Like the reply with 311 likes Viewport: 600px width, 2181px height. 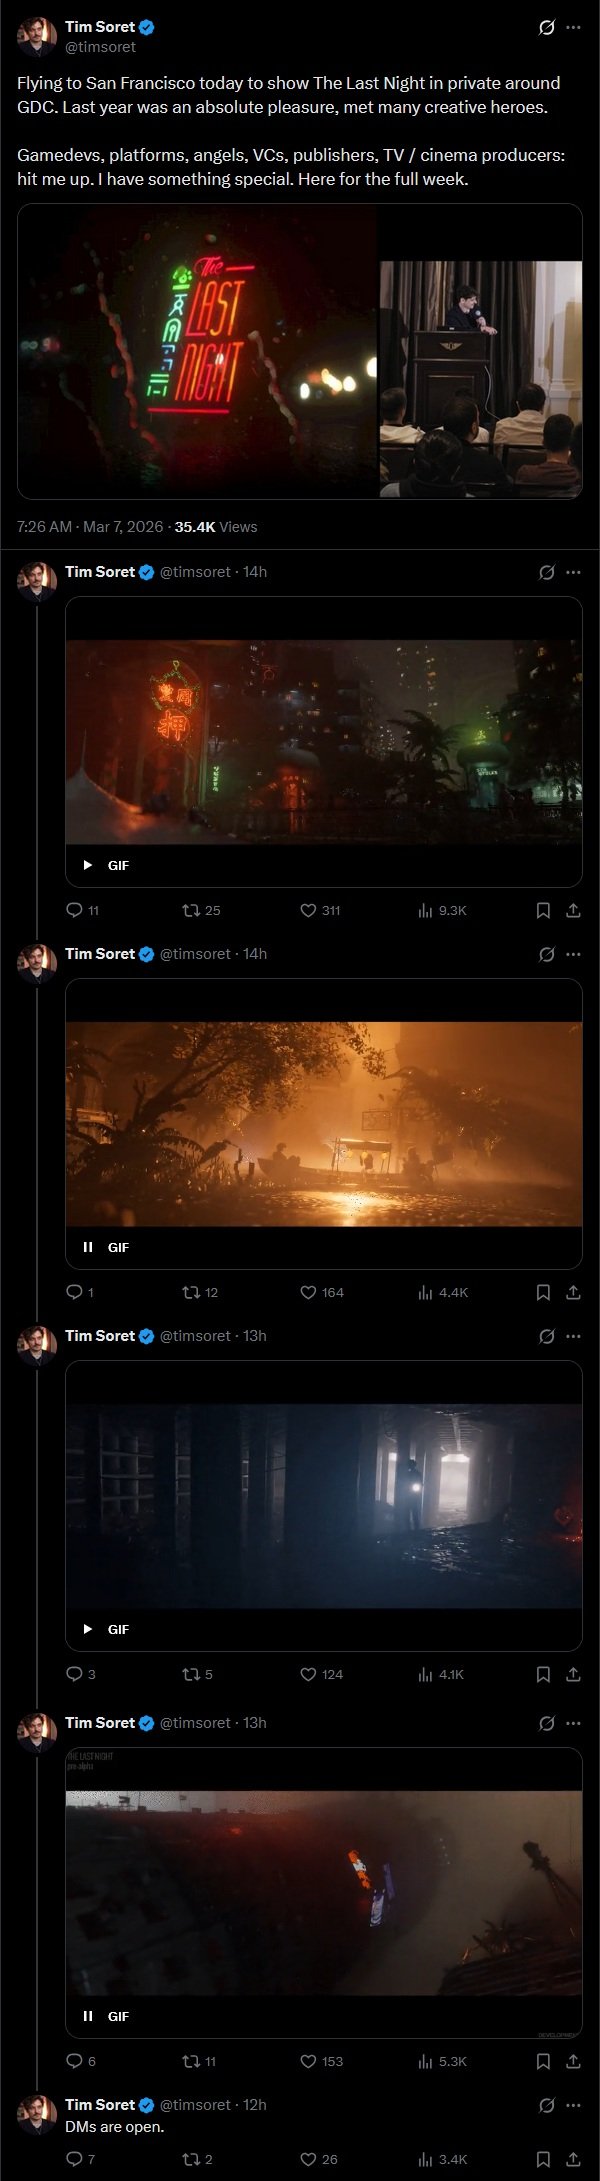tap(308, 910)
